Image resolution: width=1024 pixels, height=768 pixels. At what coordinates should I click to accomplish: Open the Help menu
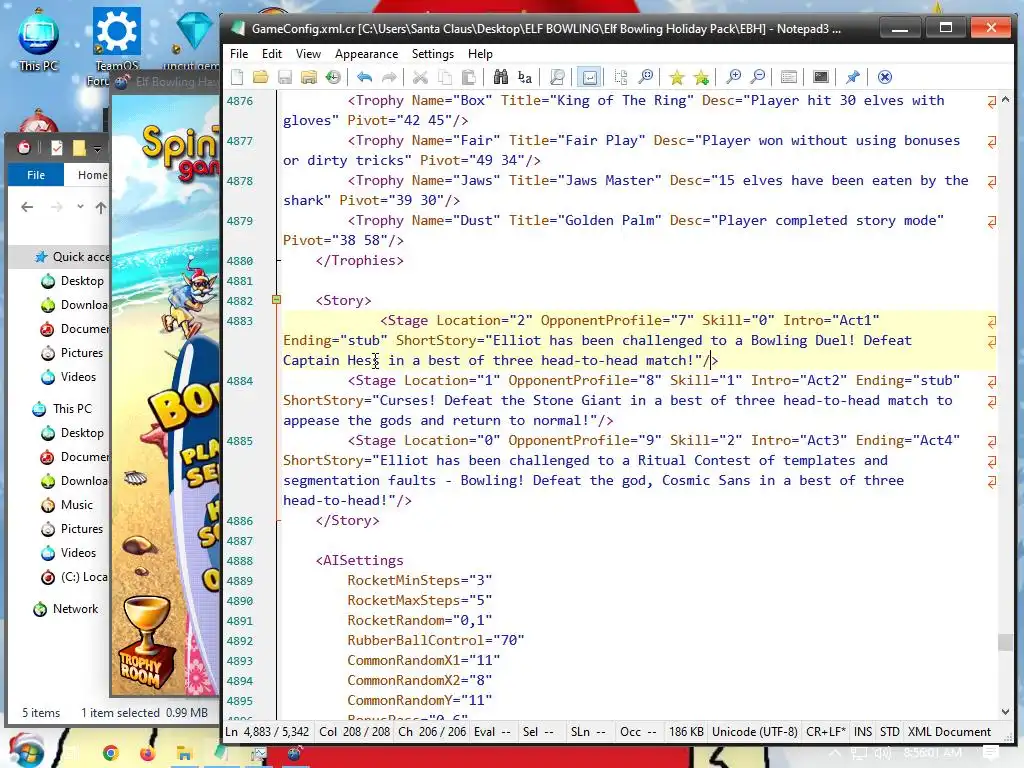(480, 54)
